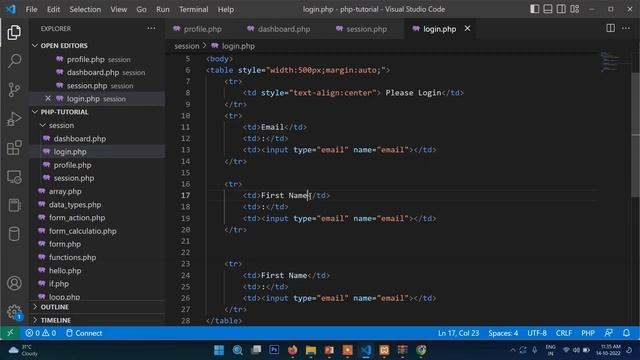Change encoding via UTF-8 status item
The height and width of the screenshot is (360, 640).
[x=537, y=333]
